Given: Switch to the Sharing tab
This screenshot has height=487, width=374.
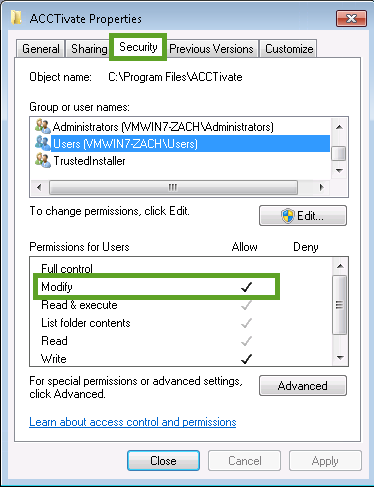Looking at the screenshot, I should coord(89,49).
